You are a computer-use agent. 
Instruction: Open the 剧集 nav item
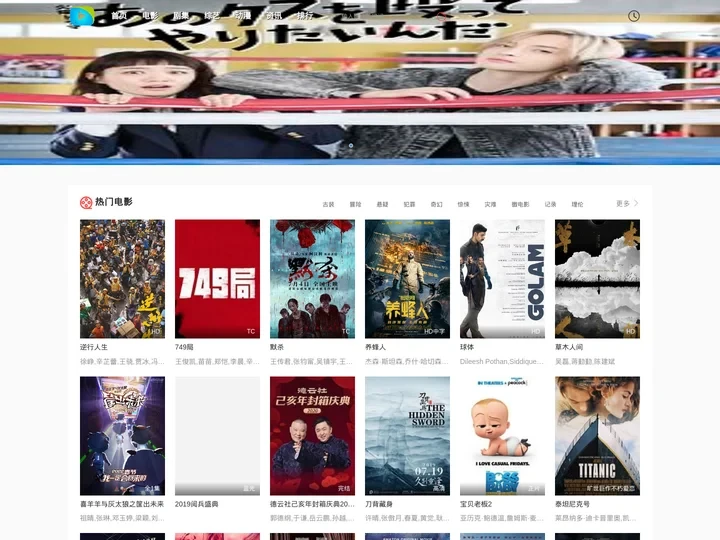click(181, 16)
